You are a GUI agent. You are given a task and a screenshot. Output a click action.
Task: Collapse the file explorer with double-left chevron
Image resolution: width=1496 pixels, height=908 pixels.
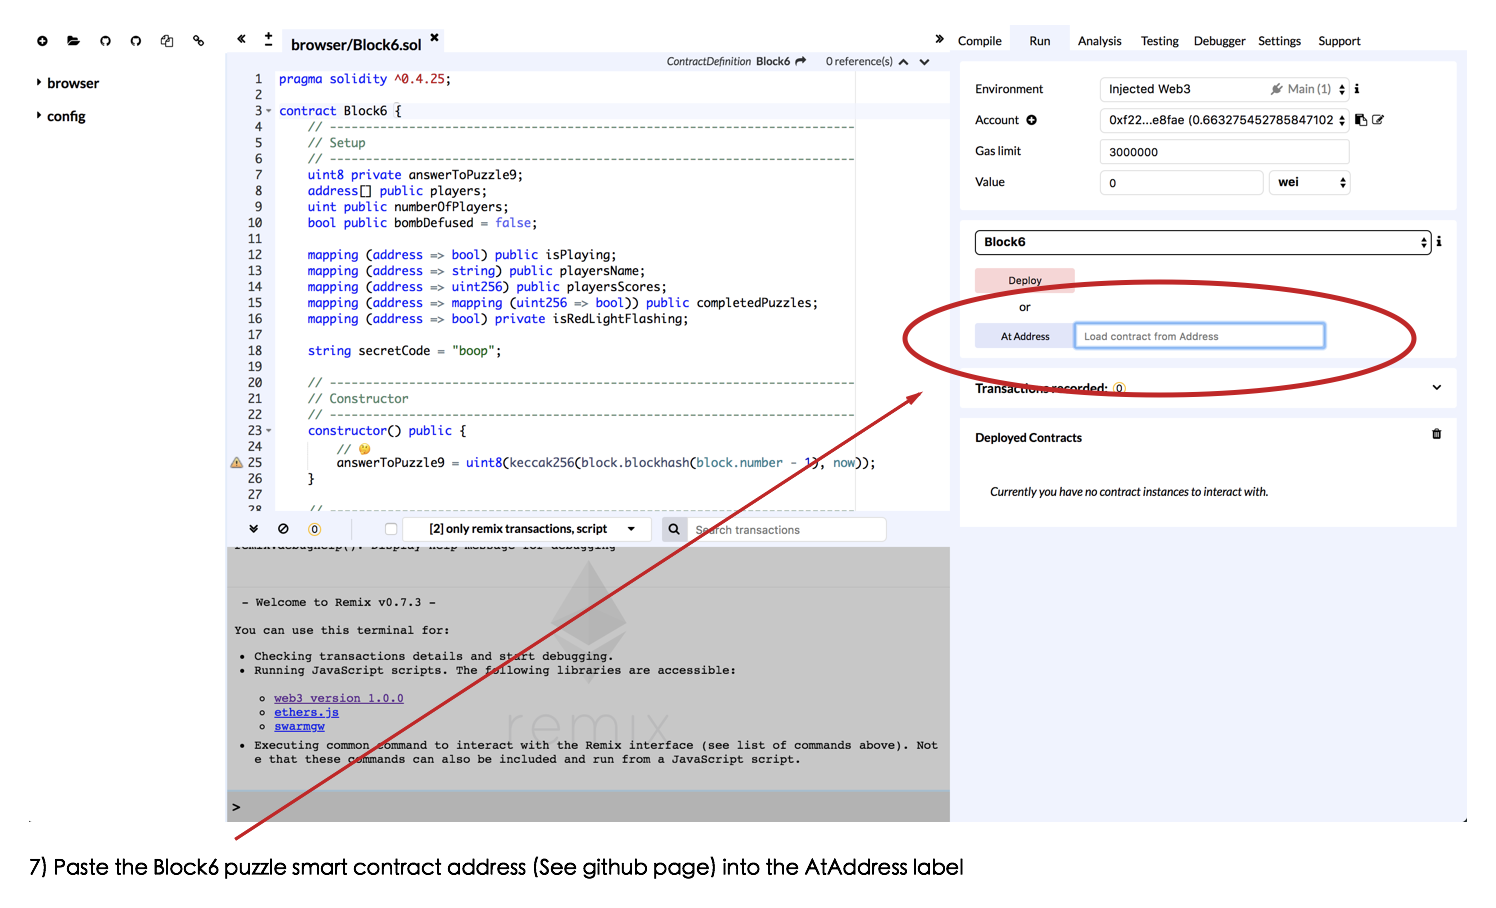tap(241, 39)
